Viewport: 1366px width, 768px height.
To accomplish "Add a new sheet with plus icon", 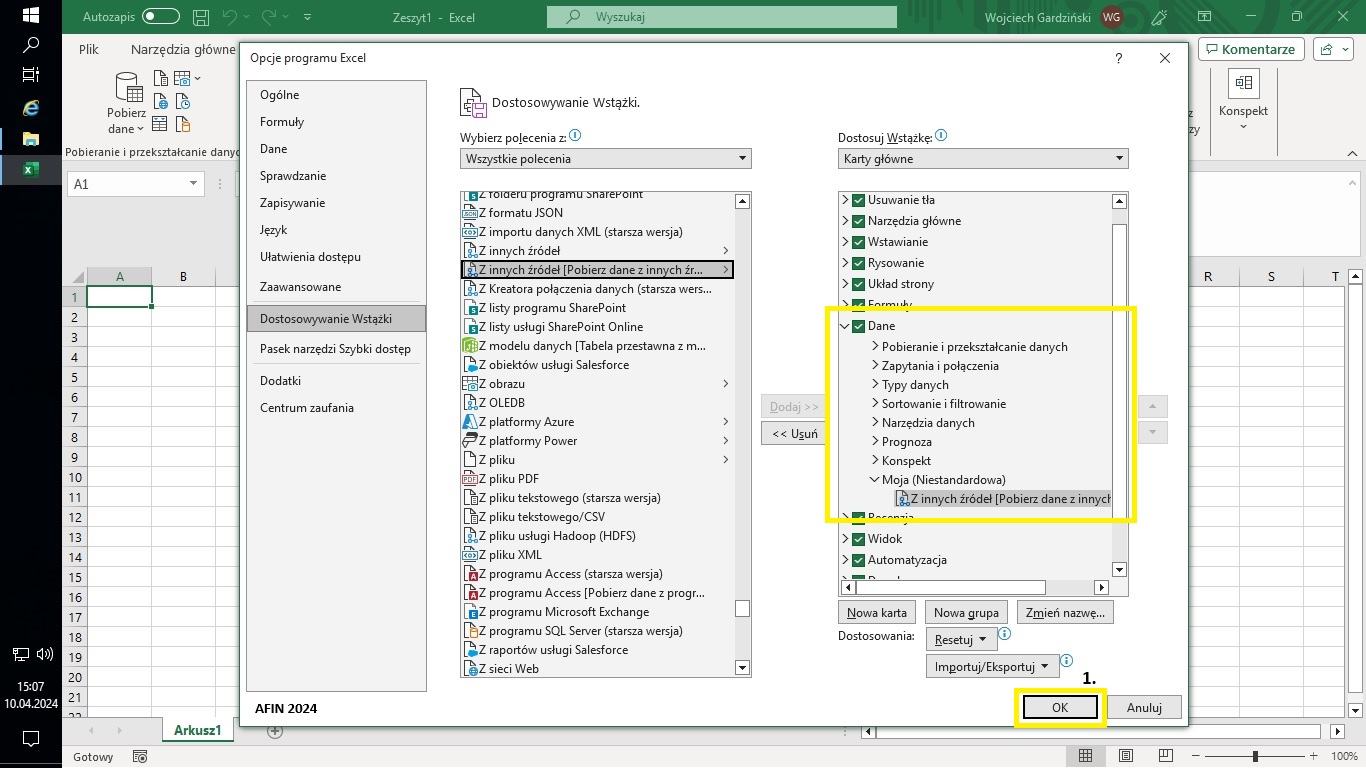I will point(274,731).
